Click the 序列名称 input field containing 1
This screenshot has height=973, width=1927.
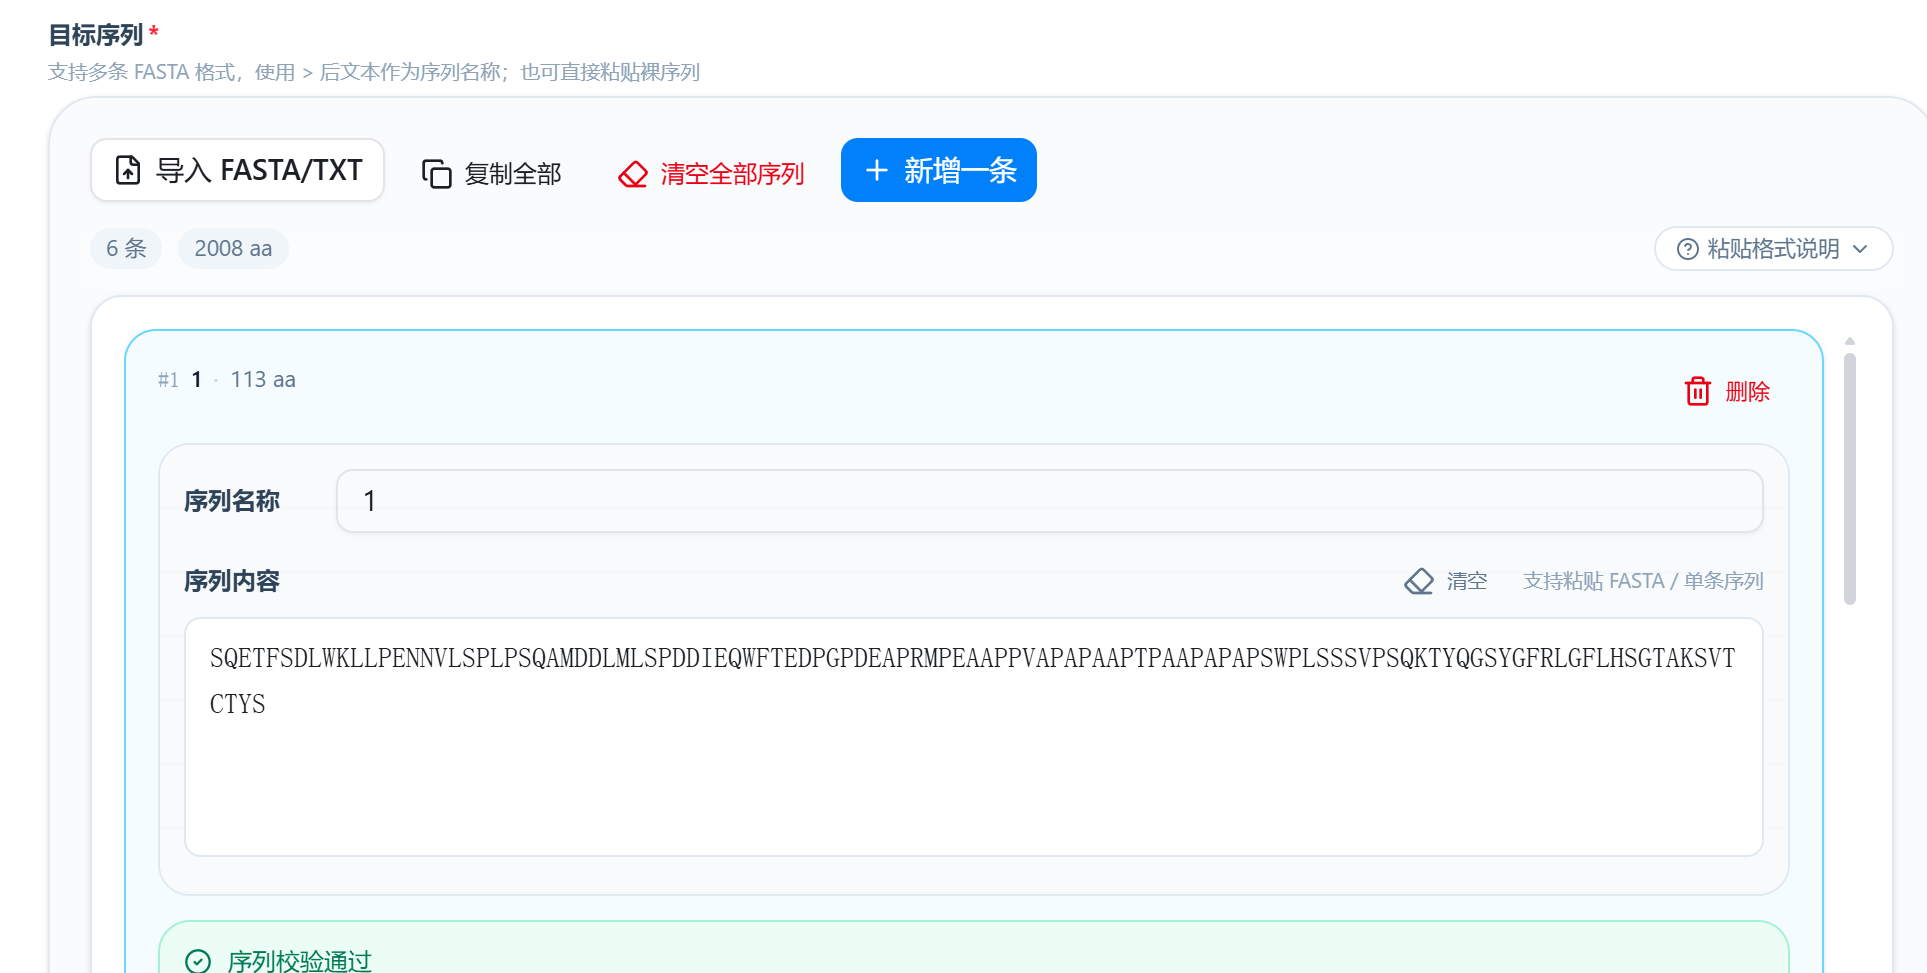click(x=1049, y=501)
